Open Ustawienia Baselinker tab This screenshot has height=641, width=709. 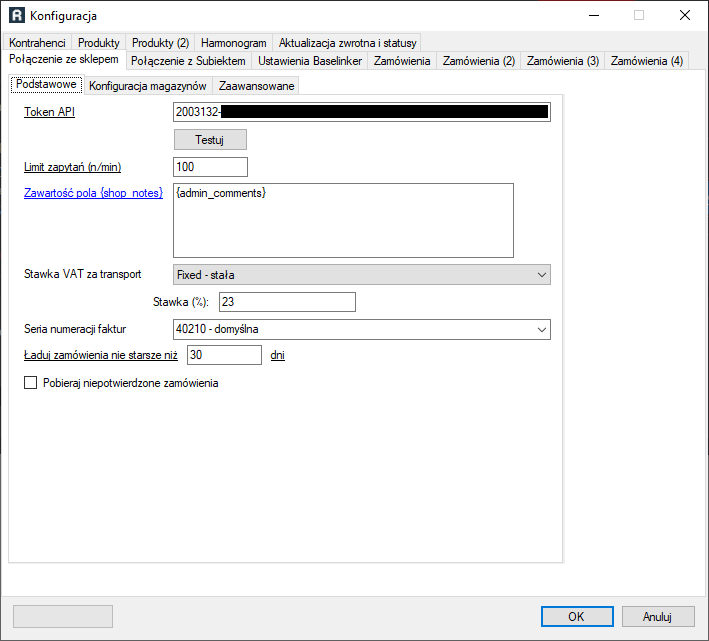point(310,61)
